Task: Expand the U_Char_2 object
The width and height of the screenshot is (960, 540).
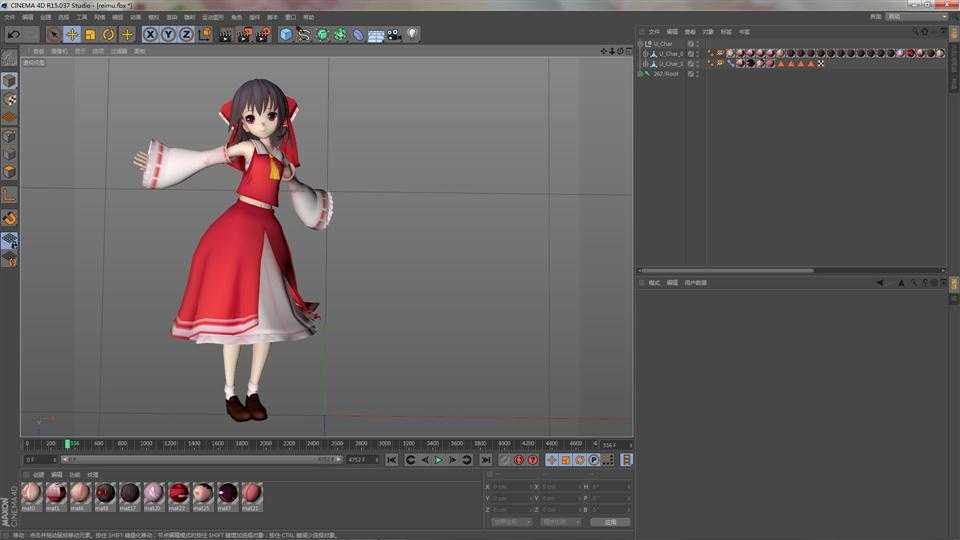Action: pos(645,64)
